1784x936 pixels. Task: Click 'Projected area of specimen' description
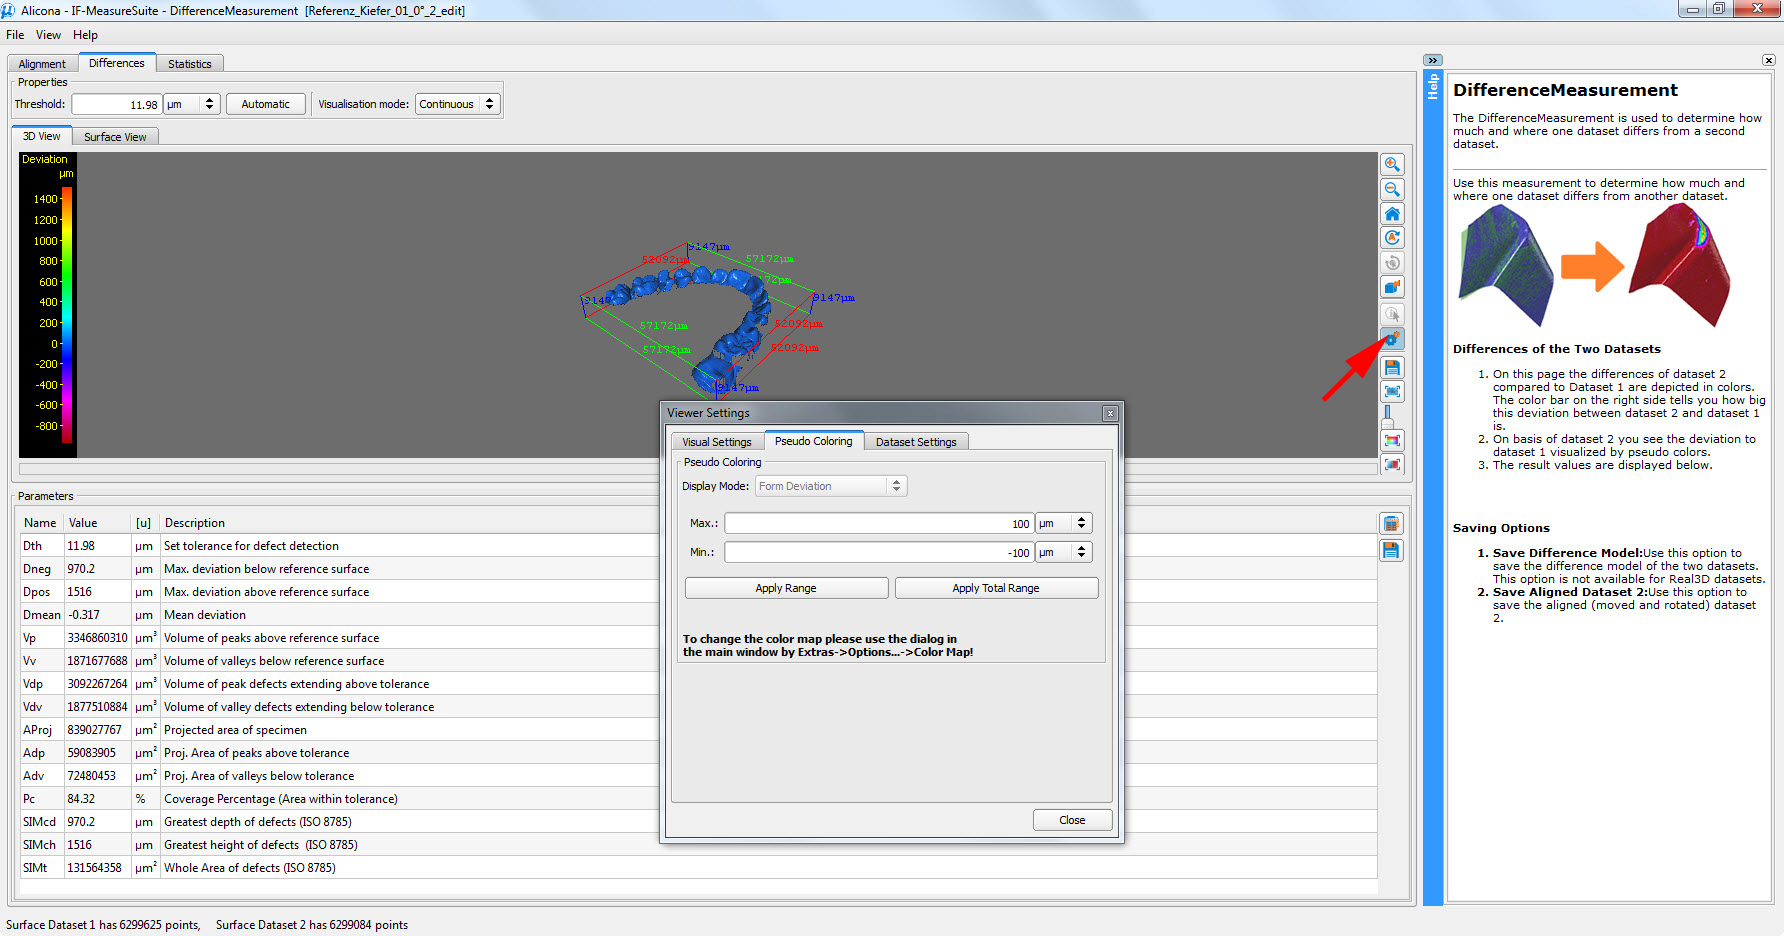click(235, 730)
